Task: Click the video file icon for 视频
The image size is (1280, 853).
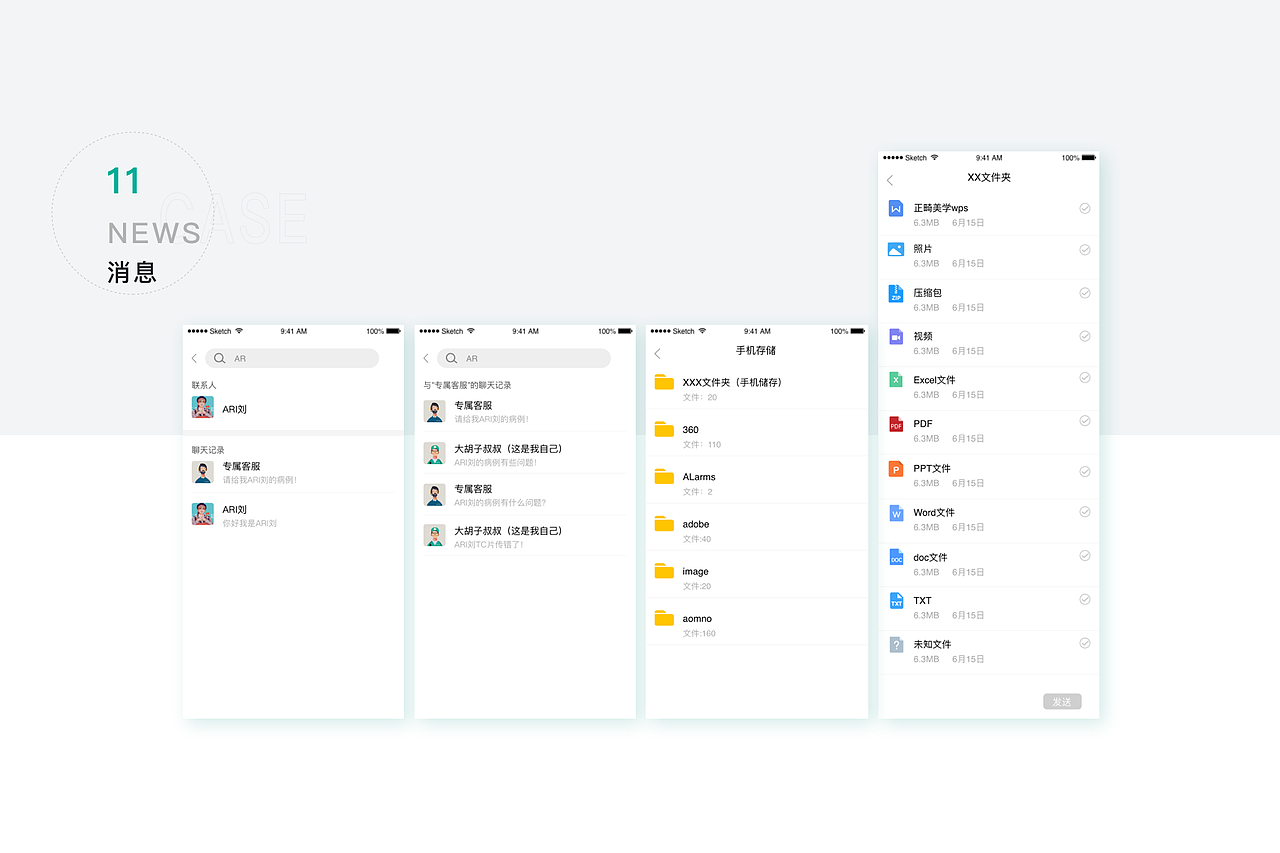Action: pyautogui.click(x=896, y=337)
